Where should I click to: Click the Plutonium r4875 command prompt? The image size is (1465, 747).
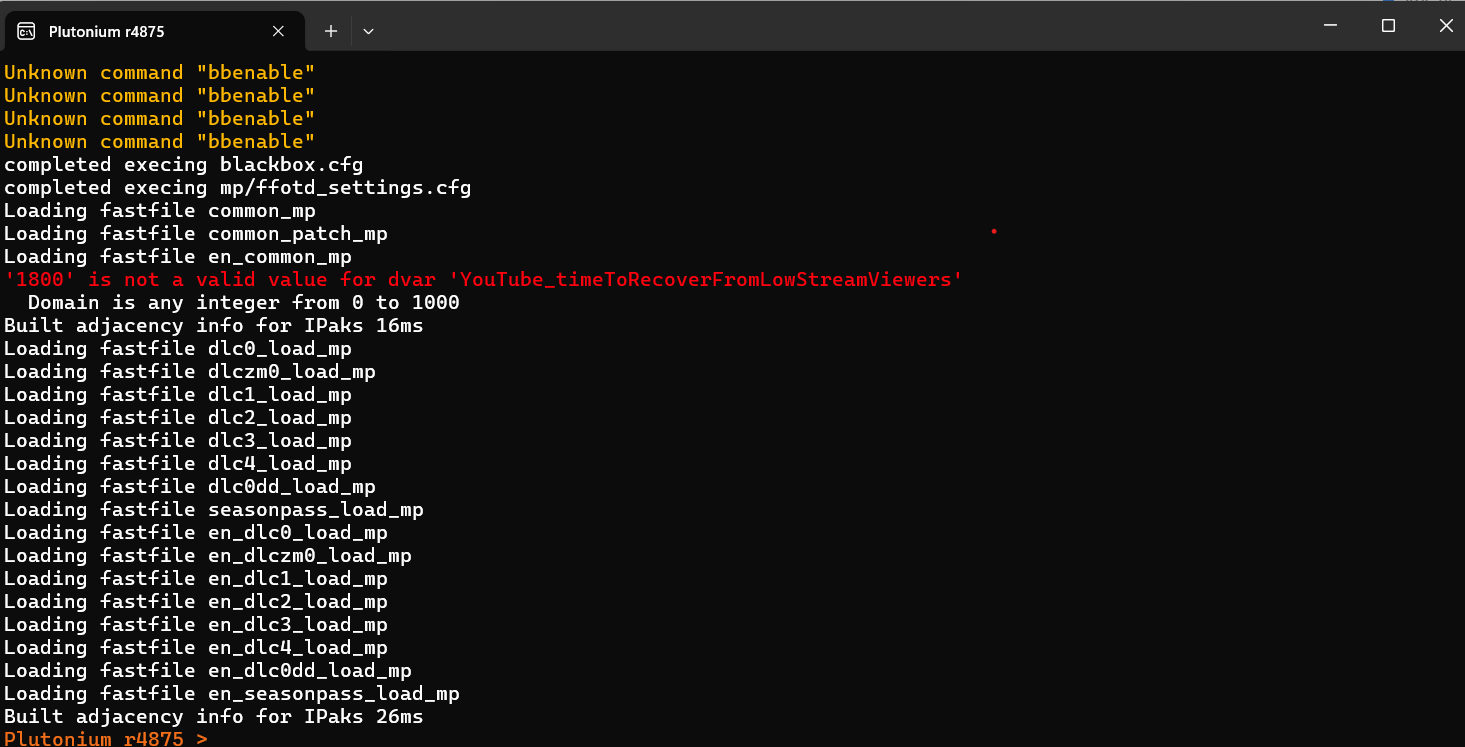coord(106,739)
